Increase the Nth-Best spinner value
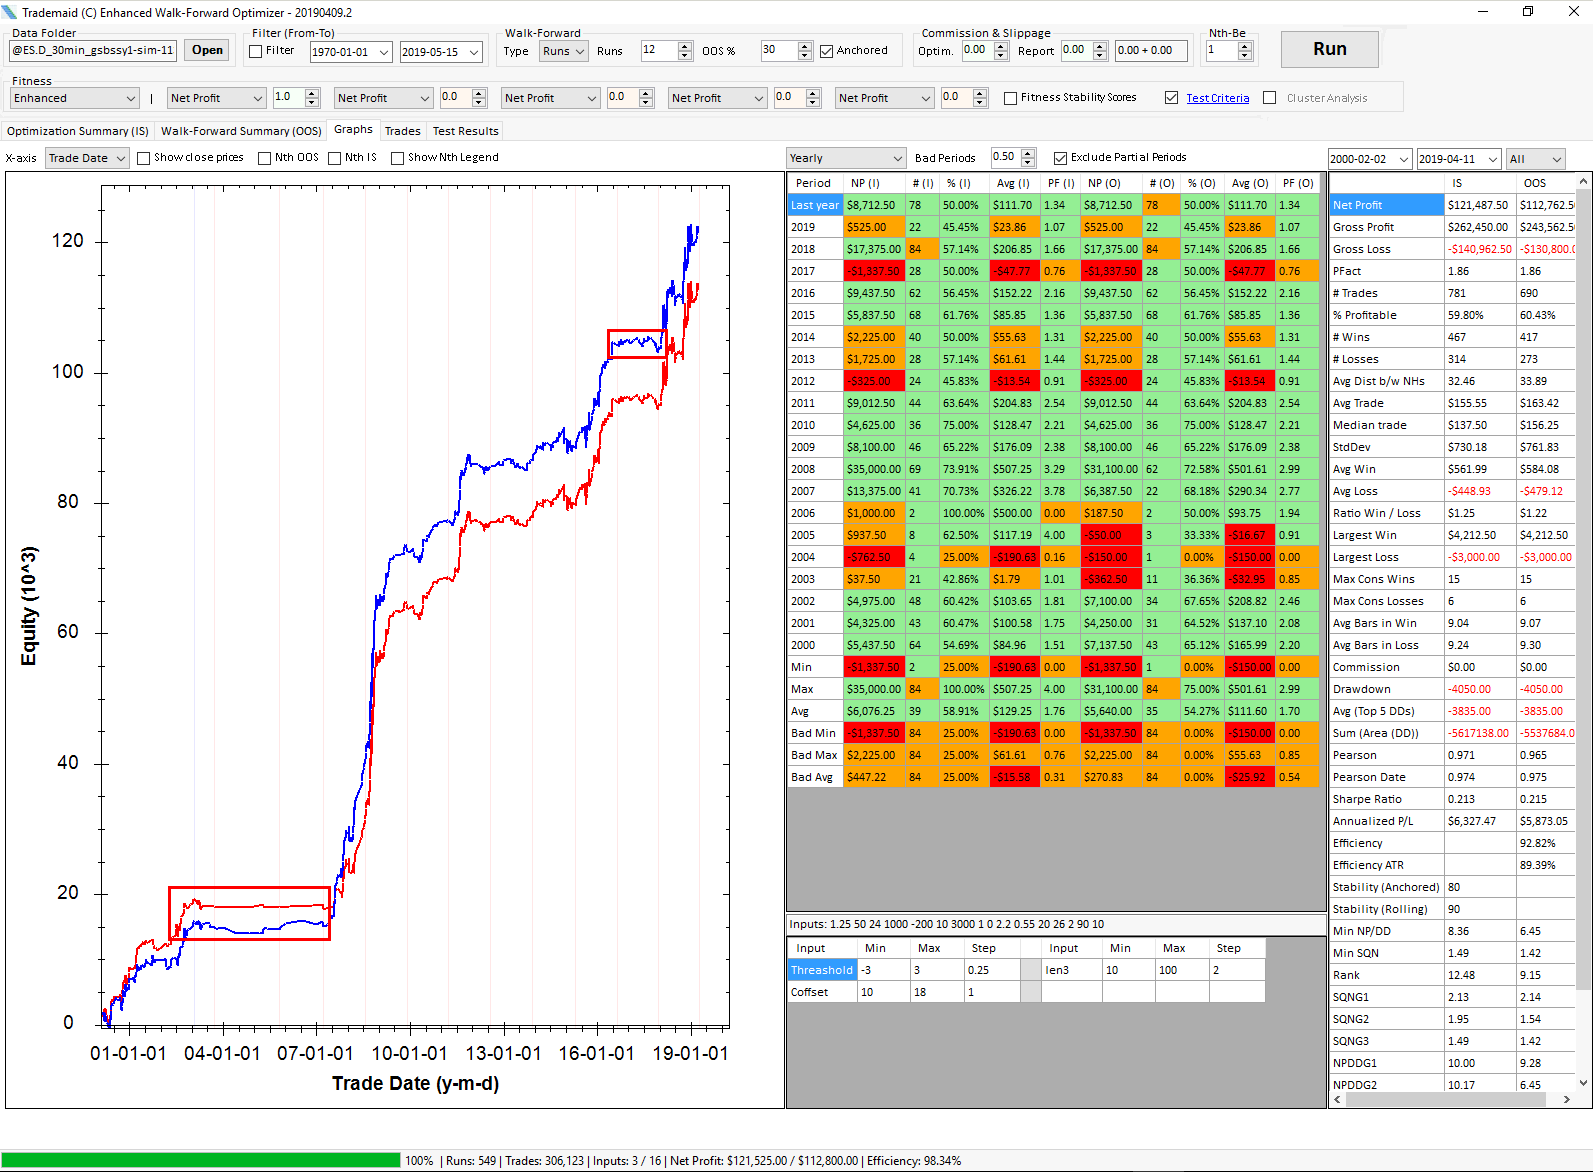 click(1245, 46)
